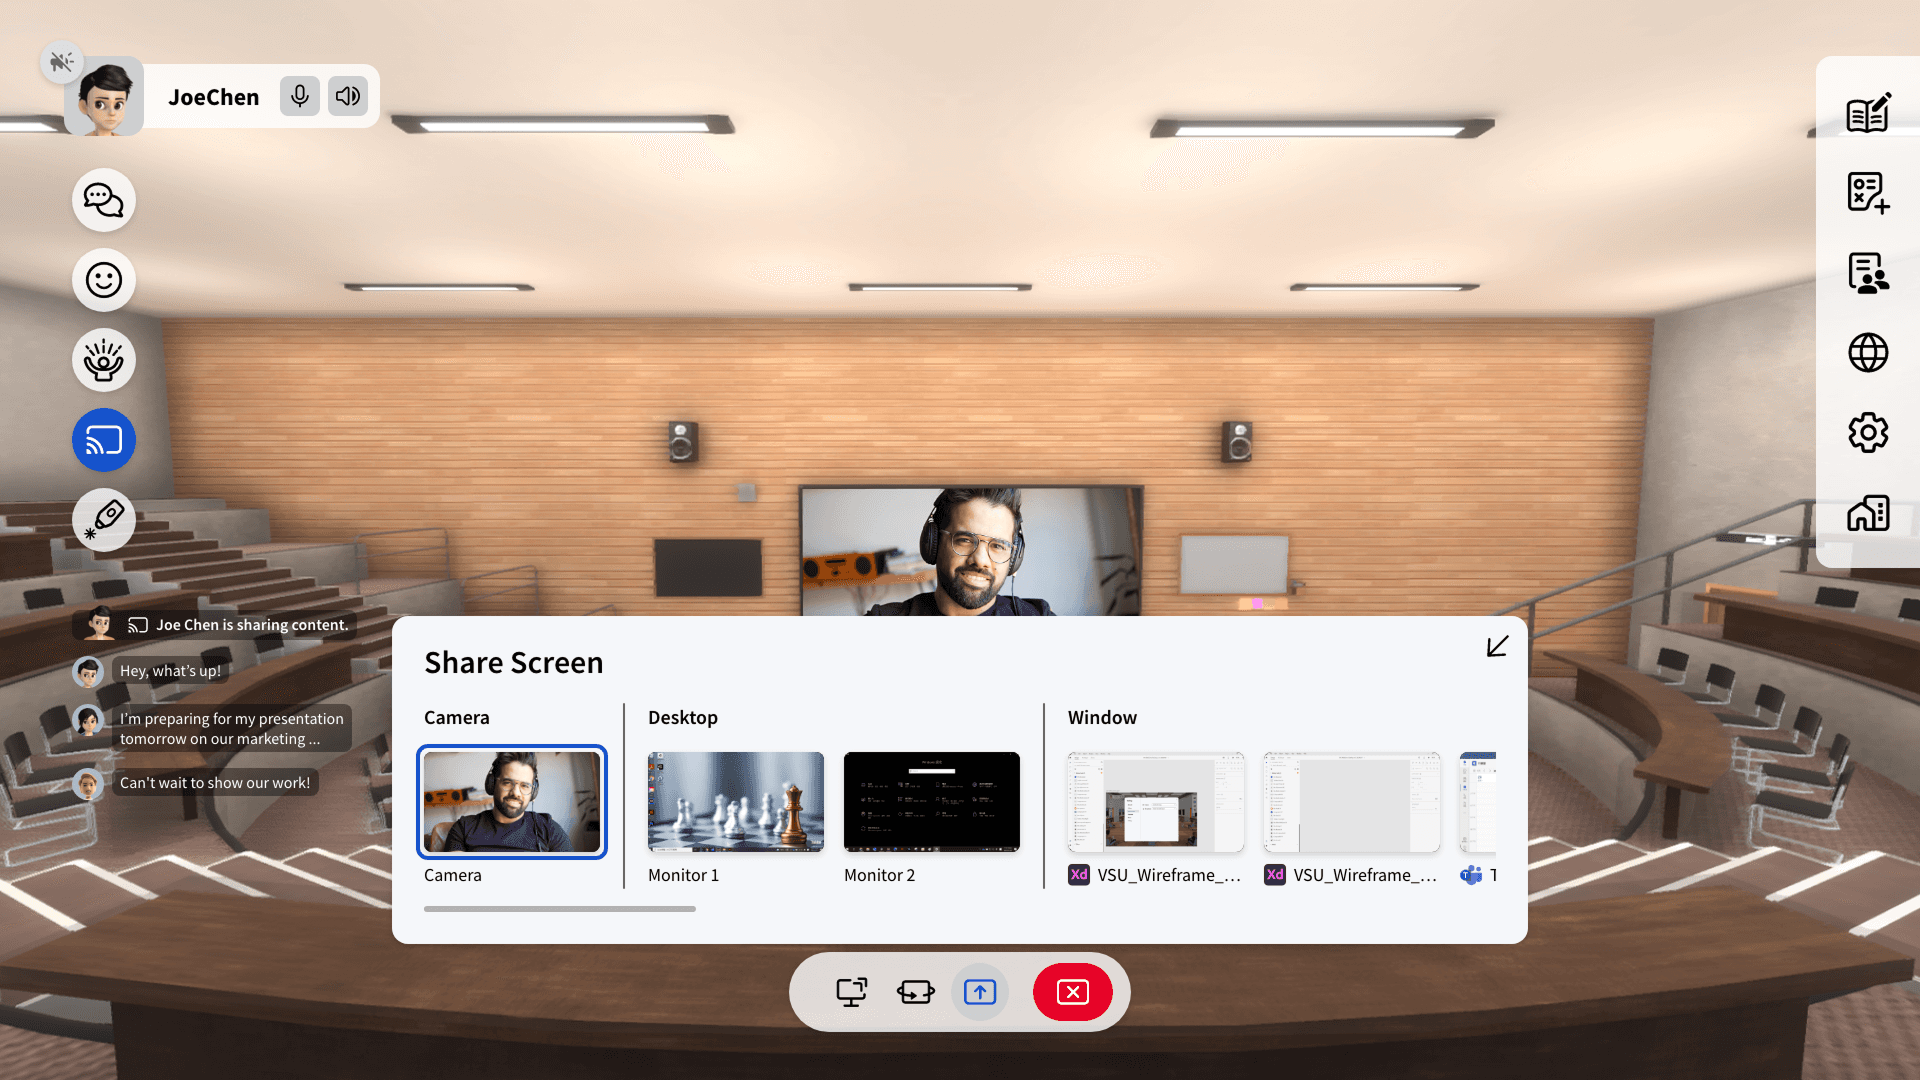This screenshot has height=1080, width=1920.
Task: Open the notebook edit icon
Action: click(x=1868, y=113)
